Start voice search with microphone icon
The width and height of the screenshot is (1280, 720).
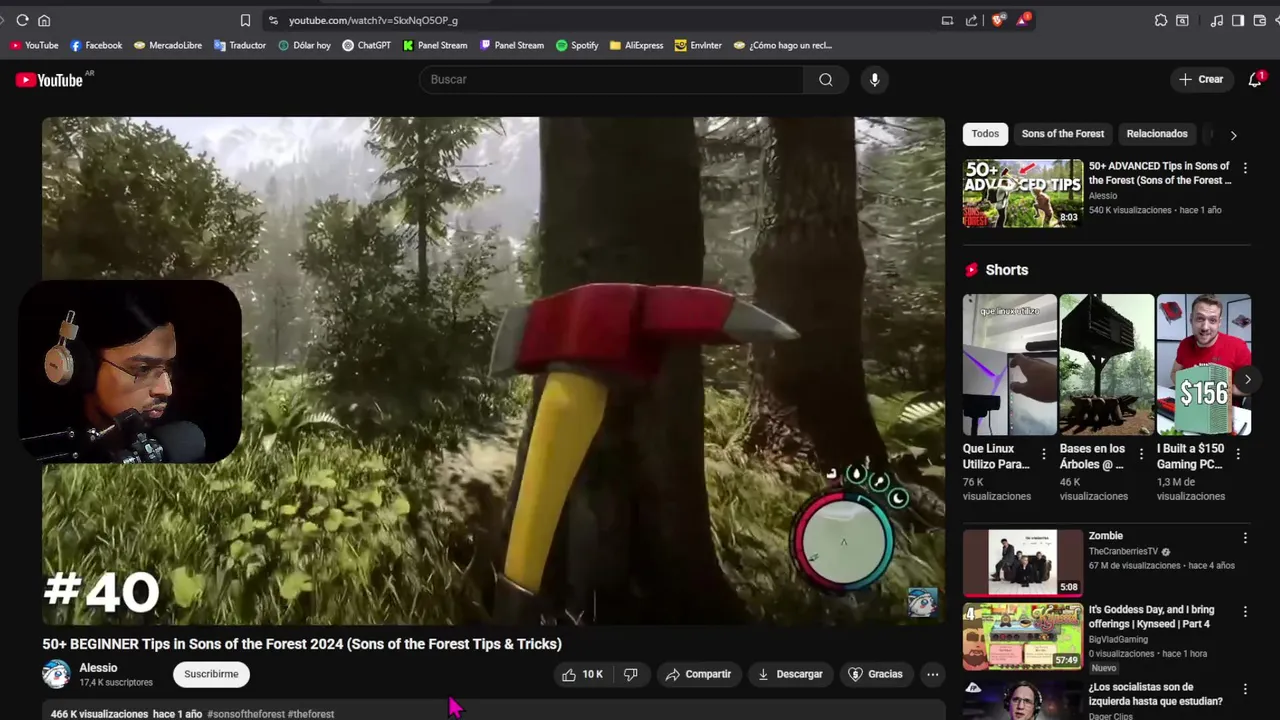874,79
